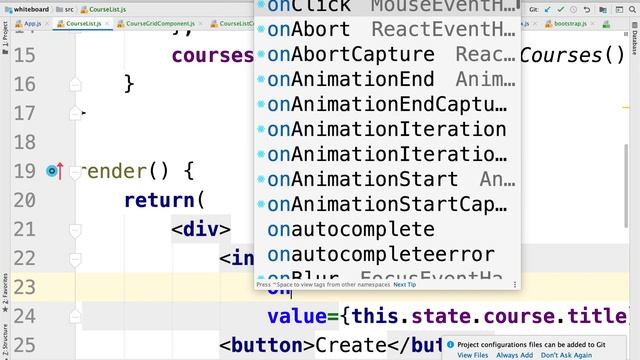Collapse the render fold on line 19
640x360 pixels.
pos(75,173)
